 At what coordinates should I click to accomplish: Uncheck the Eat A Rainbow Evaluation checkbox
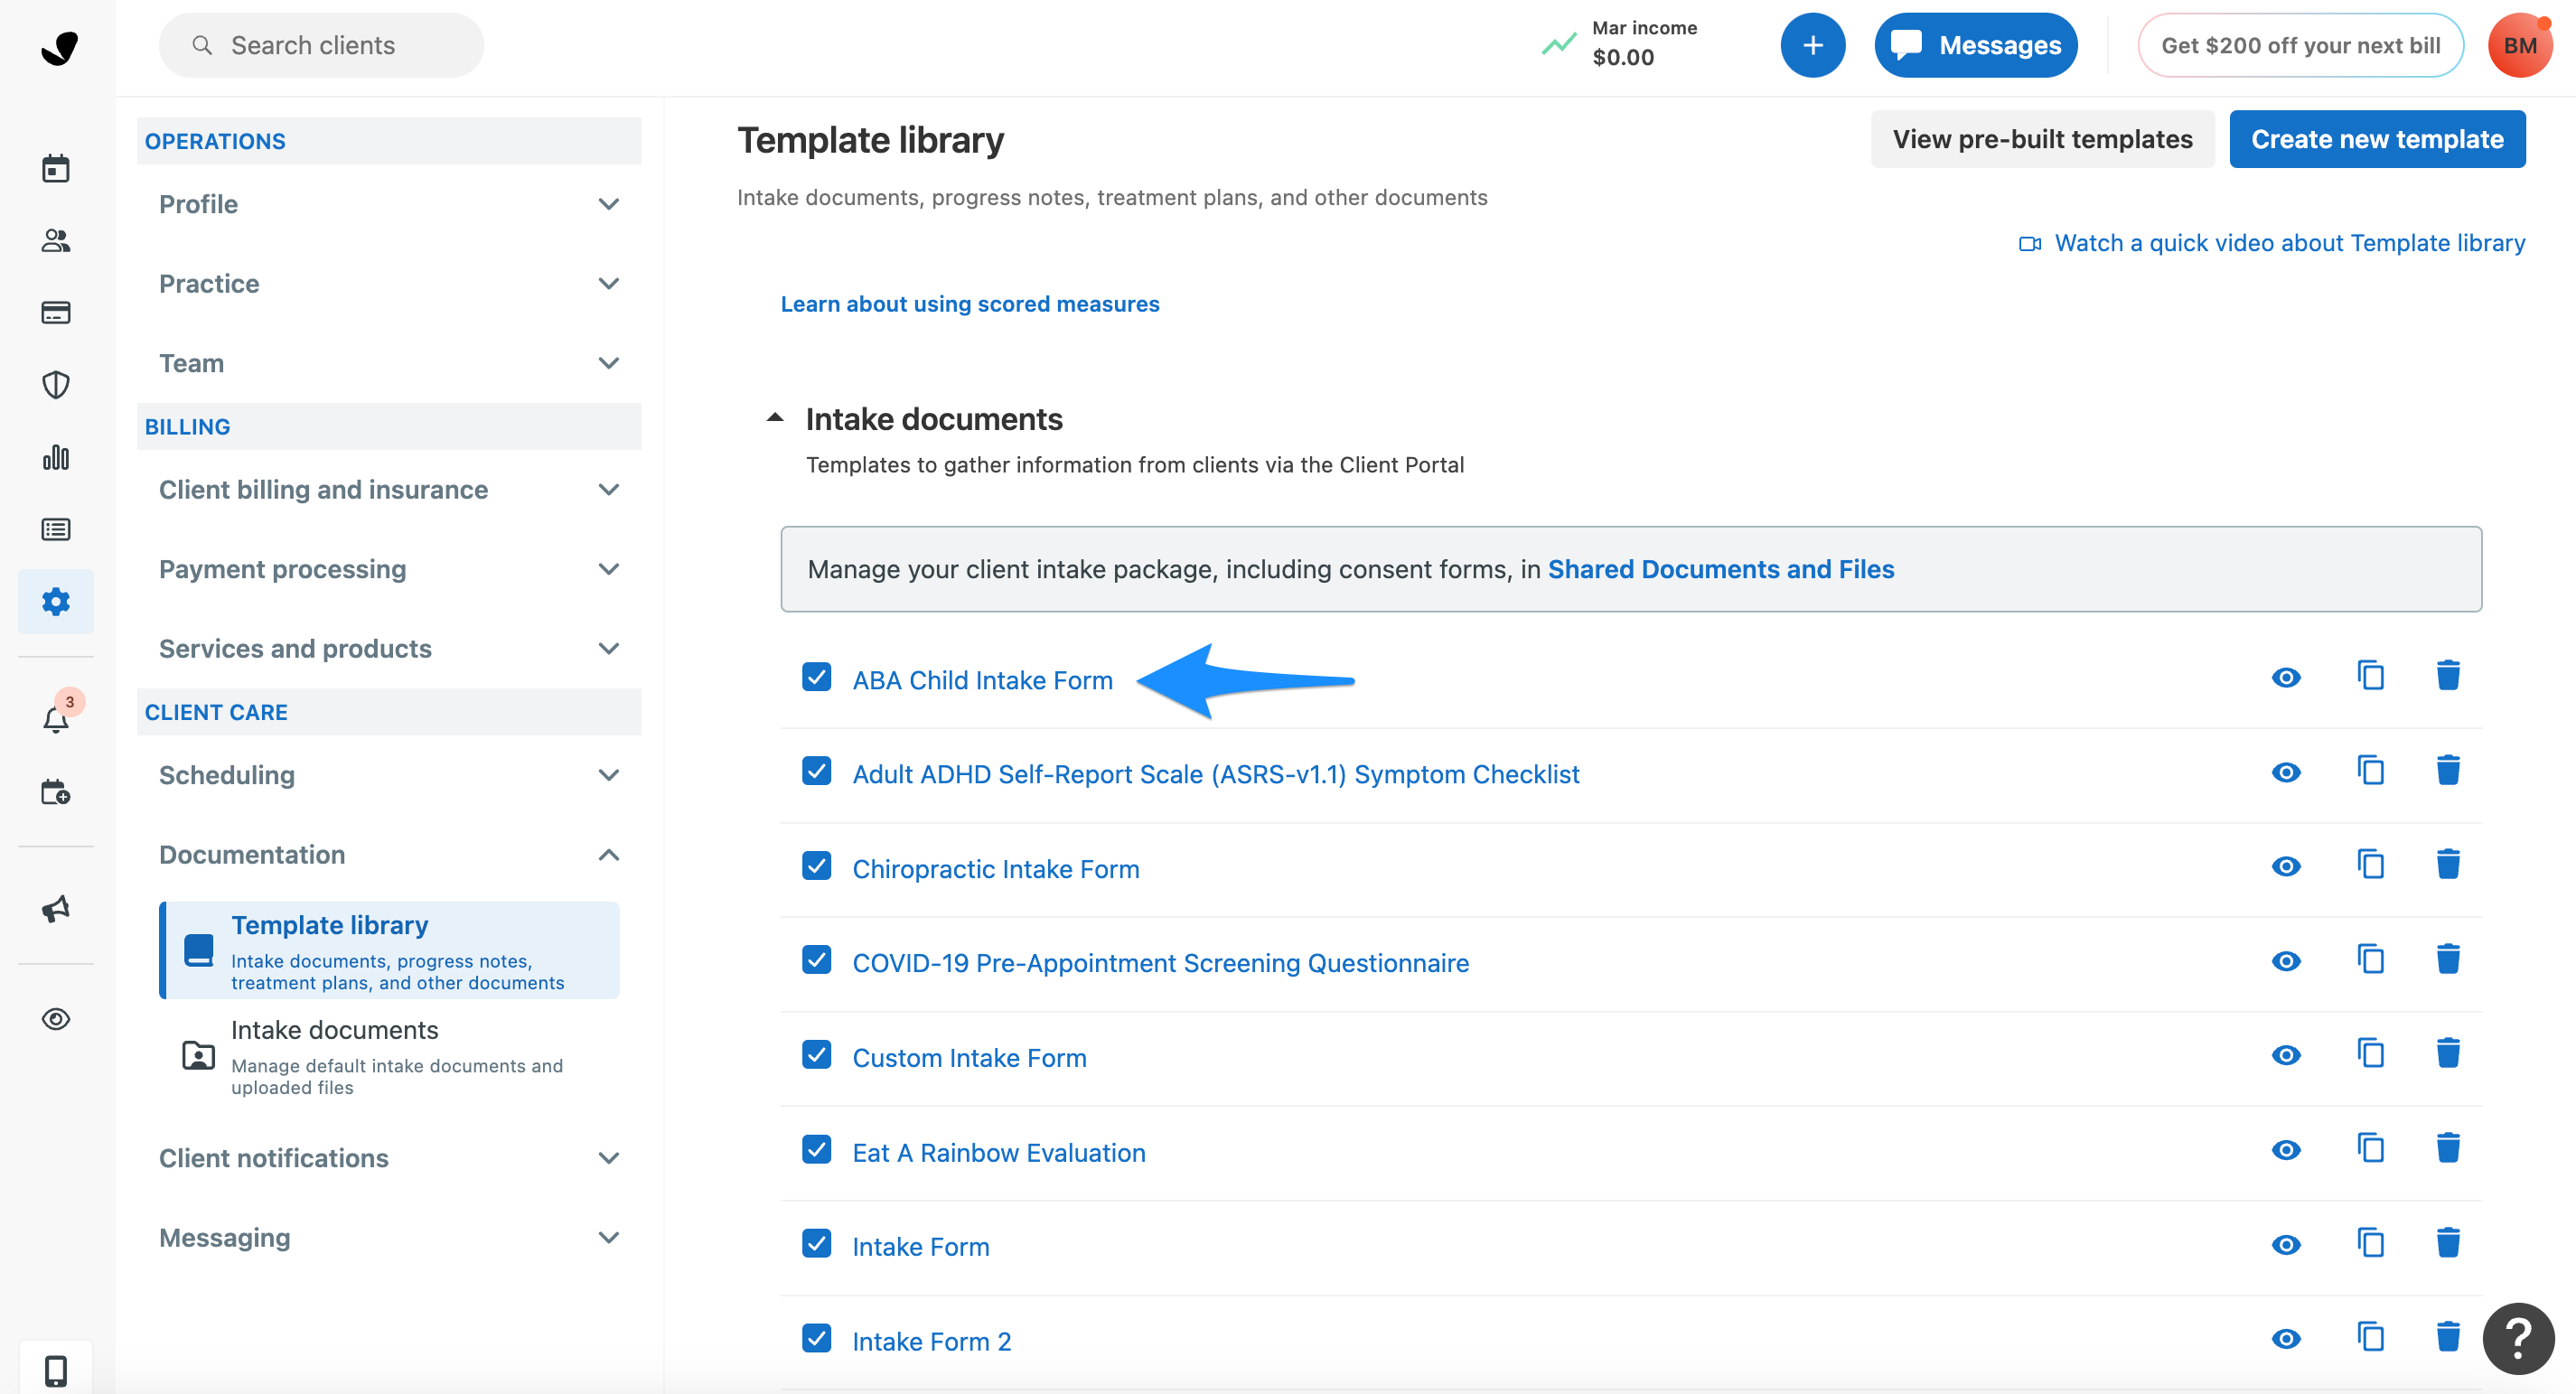click(817, 1150)
